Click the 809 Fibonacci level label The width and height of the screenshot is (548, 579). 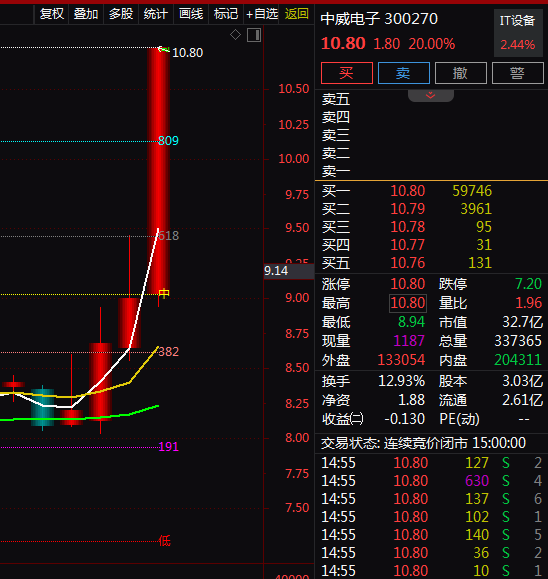[168, 141]
